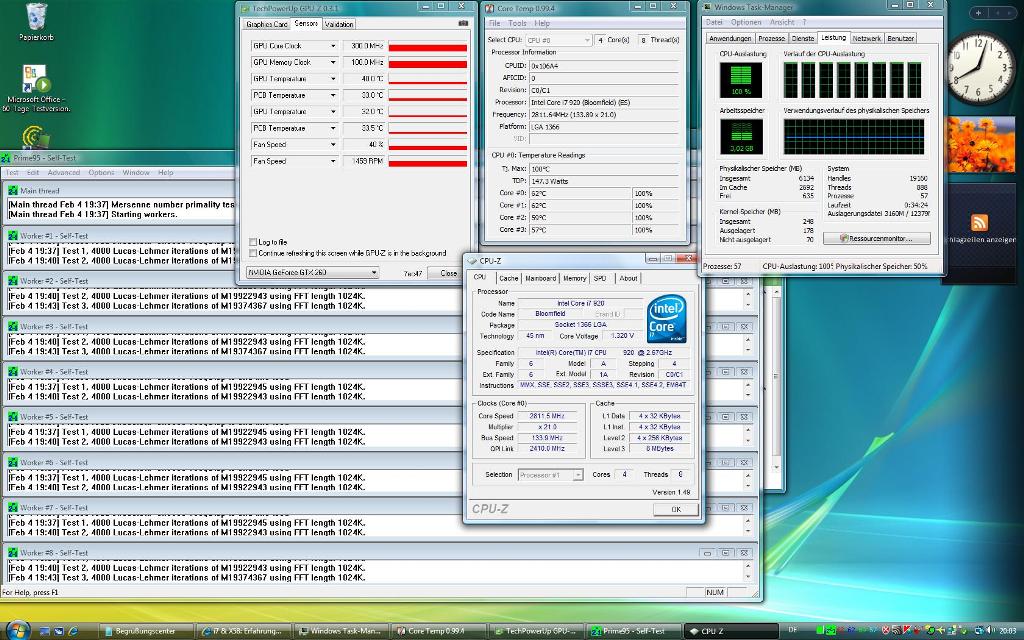The image size is (1024, 640).
Task: Open CPU-Z Mainboard tab
Action: pos(541,278)
